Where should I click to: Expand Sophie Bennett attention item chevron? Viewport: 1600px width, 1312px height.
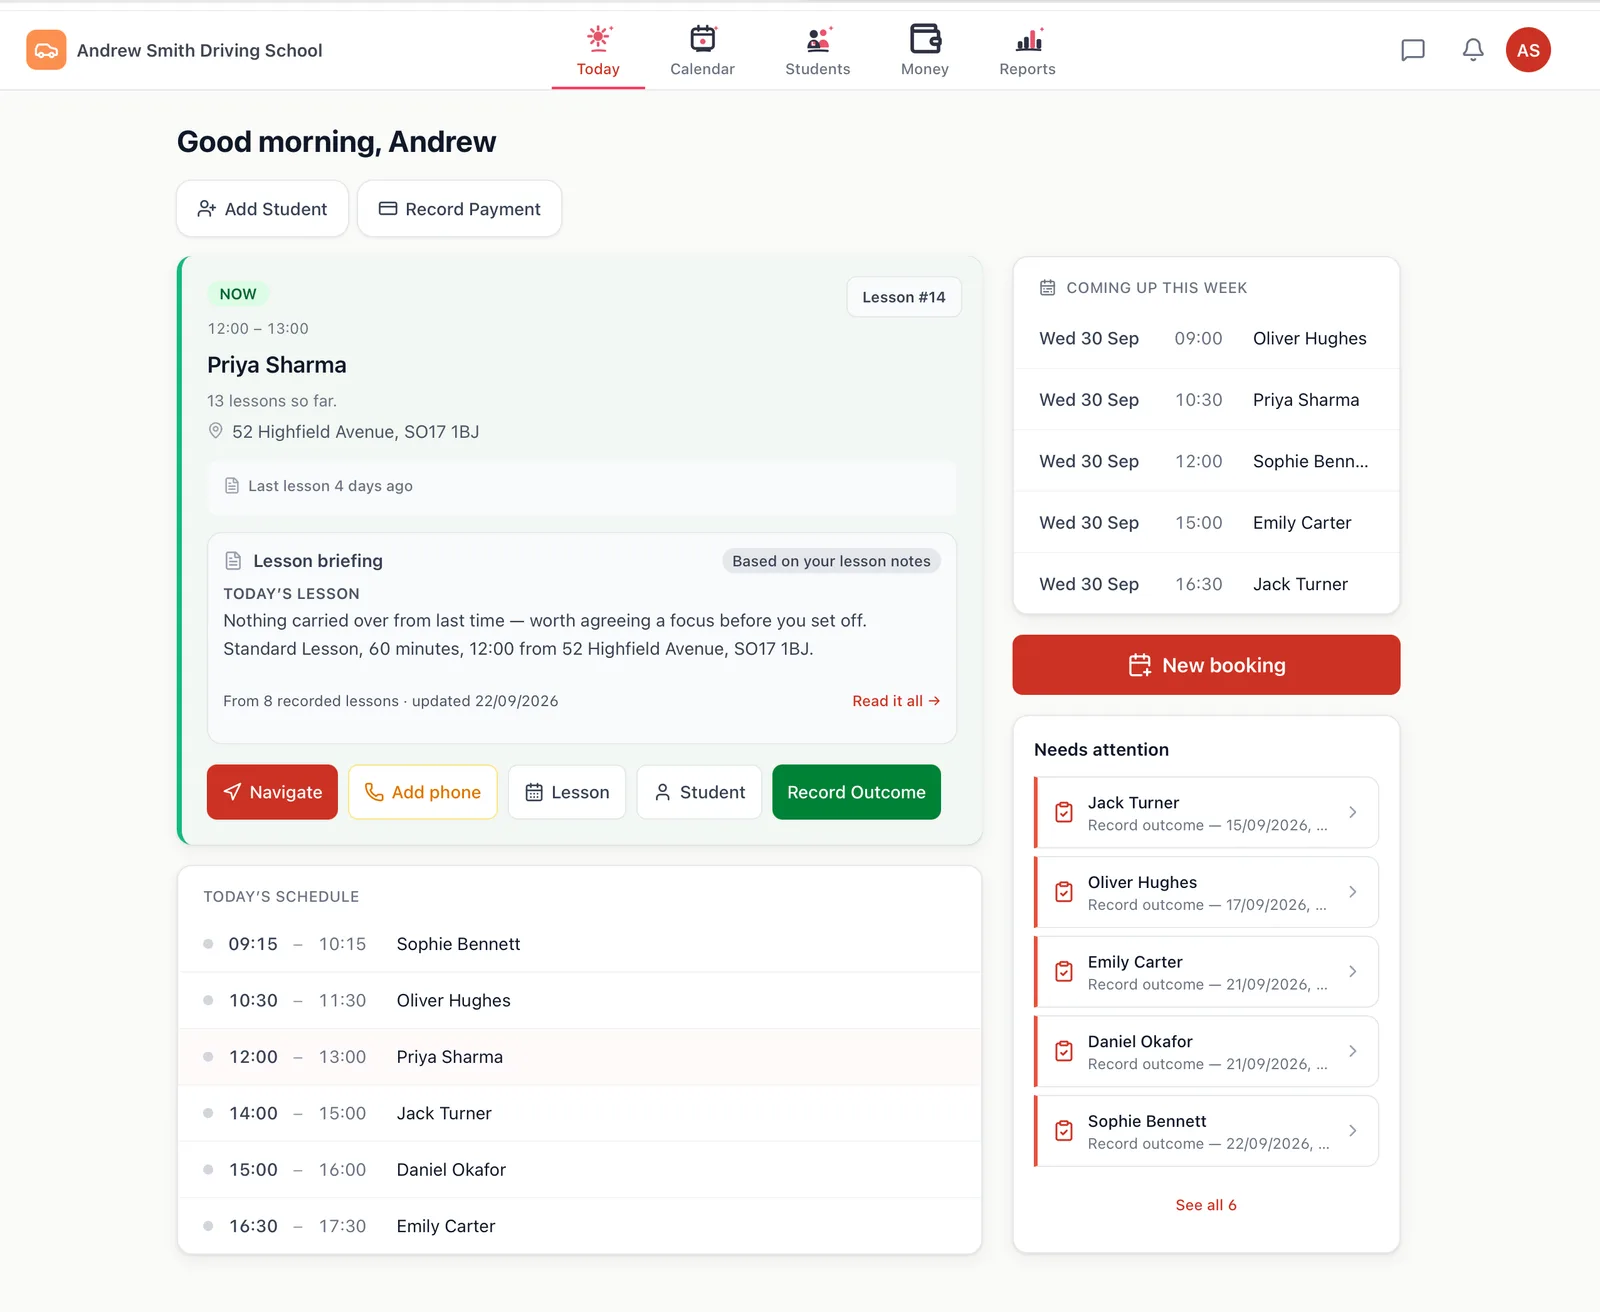point(1352,1131)
